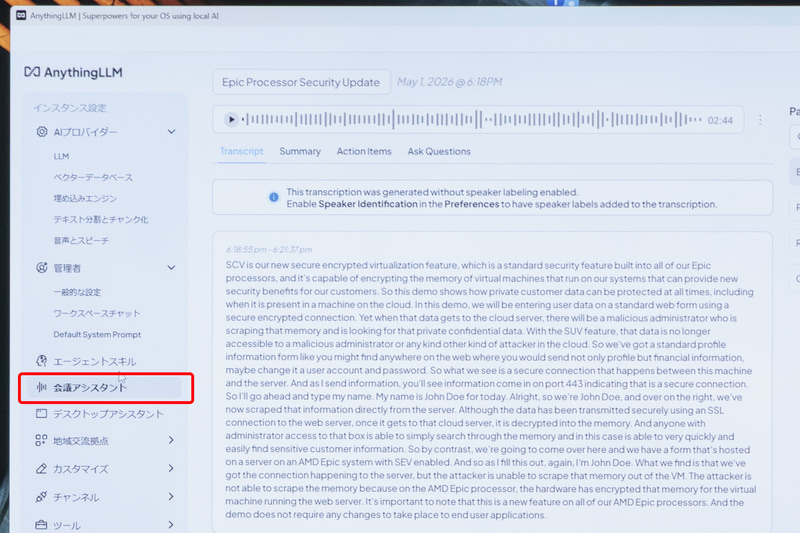
Task: Click the インスタンス設定 heading
Action: pos(70,108)
